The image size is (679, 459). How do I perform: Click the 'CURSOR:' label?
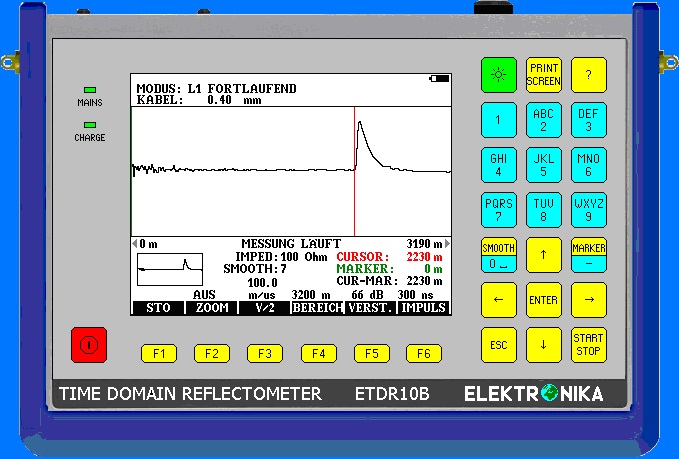click(363, 257)
